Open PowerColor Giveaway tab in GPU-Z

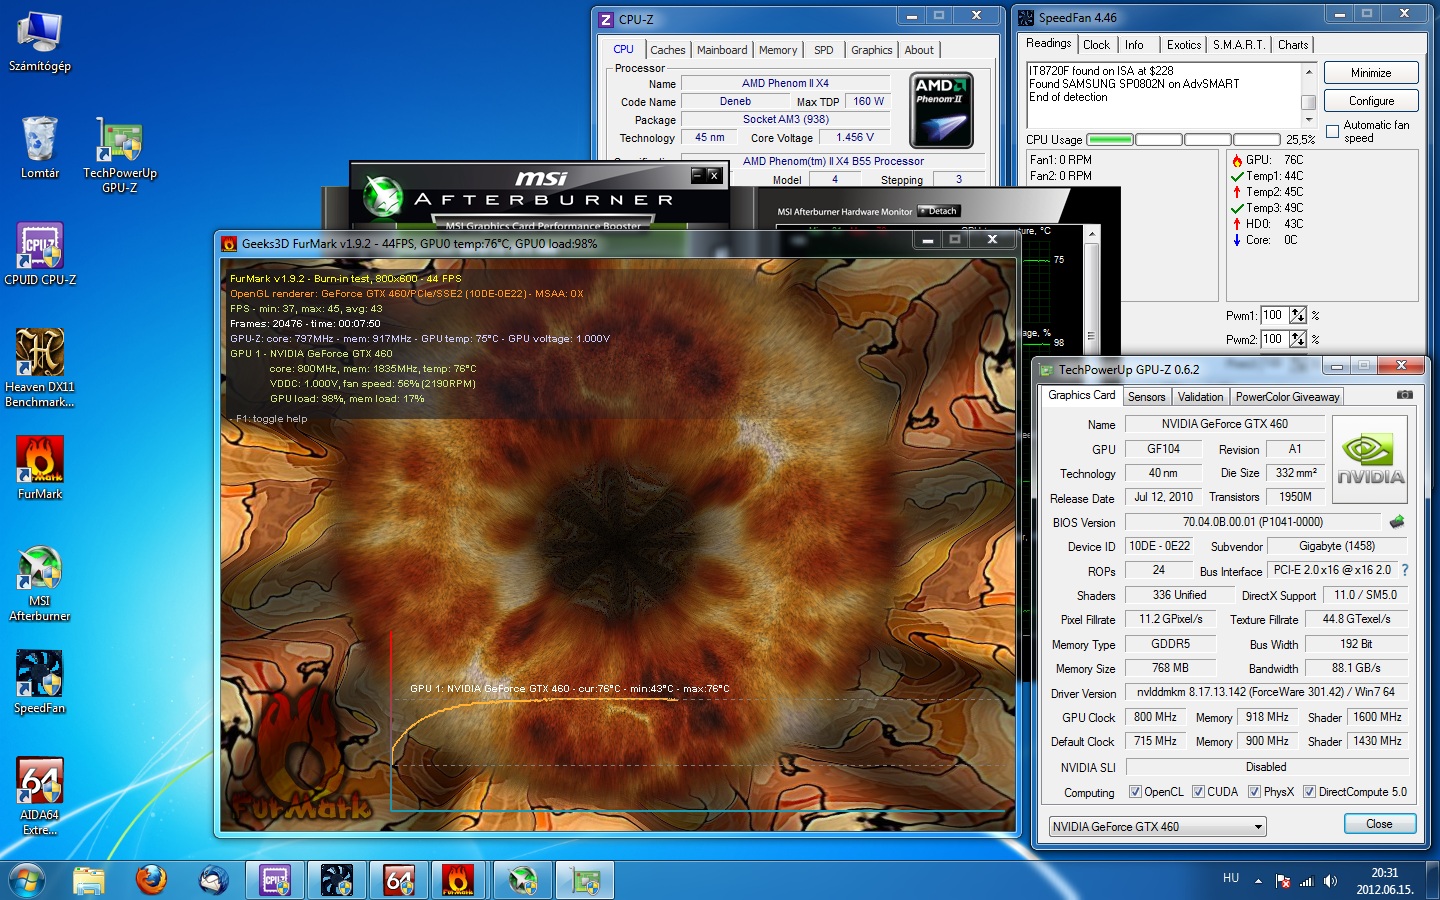pos(1287,397)
